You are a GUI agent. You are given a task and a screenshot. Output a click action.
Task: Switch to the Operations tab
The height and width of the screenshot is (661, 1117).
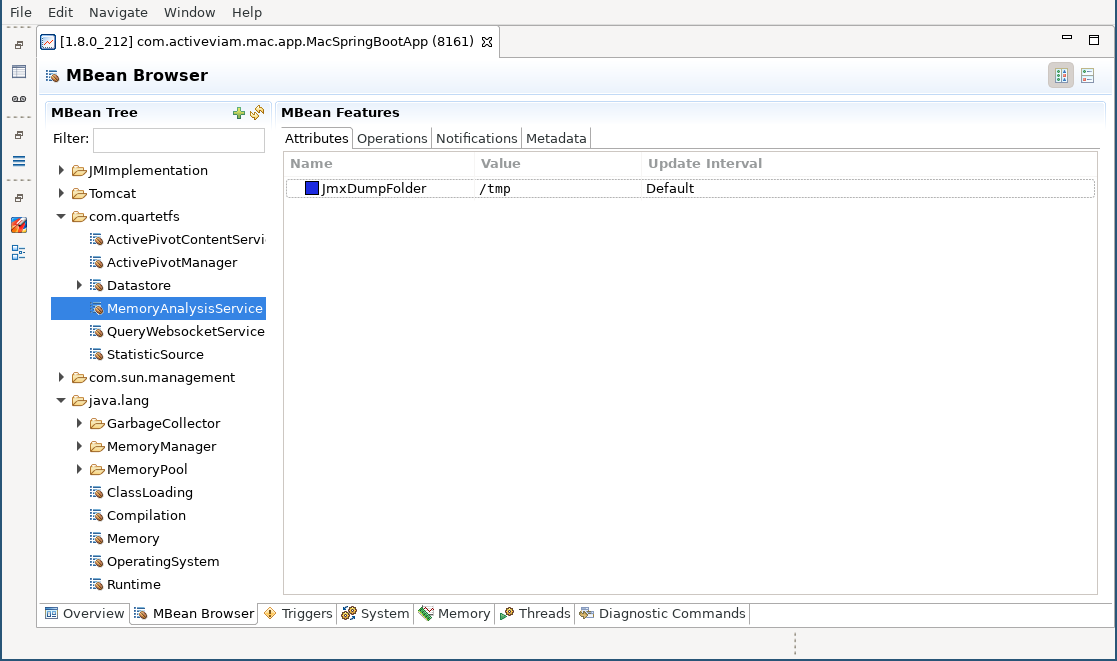click(x=392, y=139)
